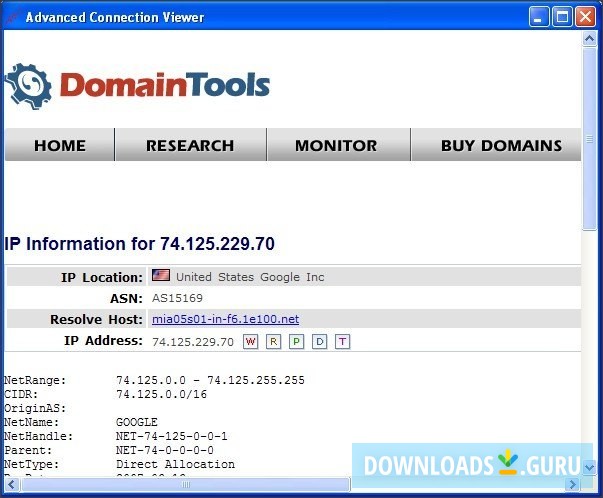
Task: Click the app icon in the title bar
Action: (x=12, y=17)
